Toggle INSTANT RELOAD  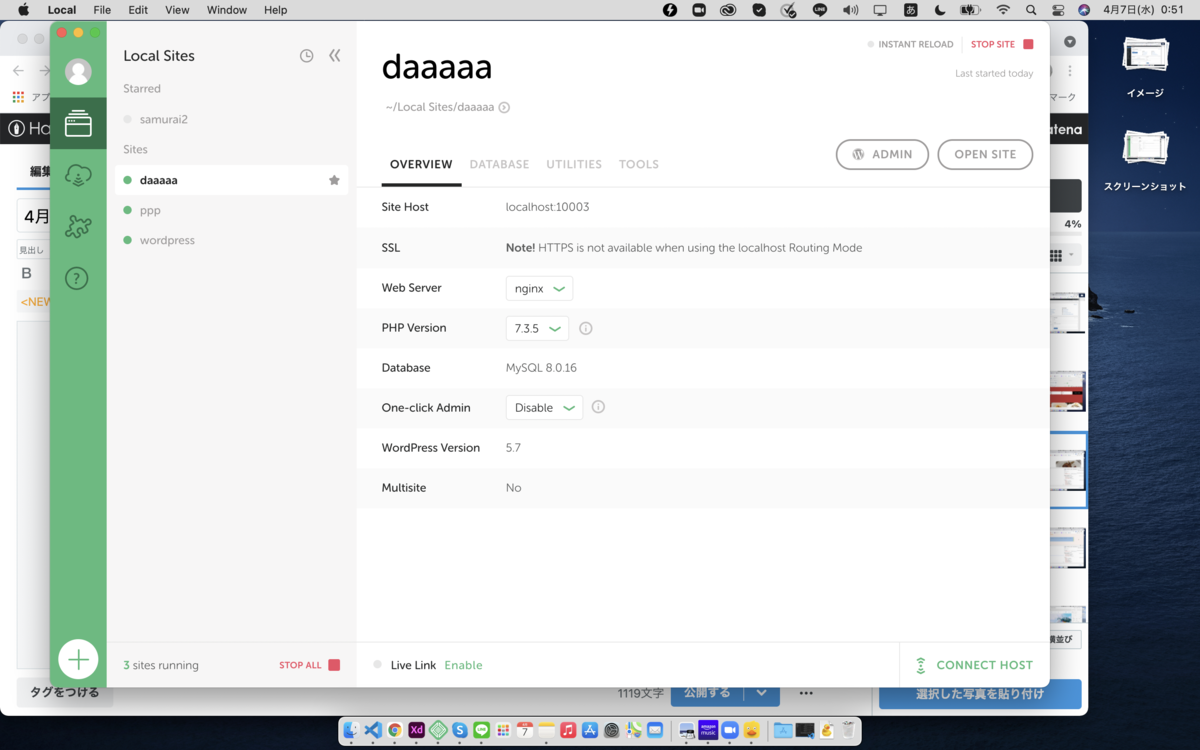tap(910, 44)
